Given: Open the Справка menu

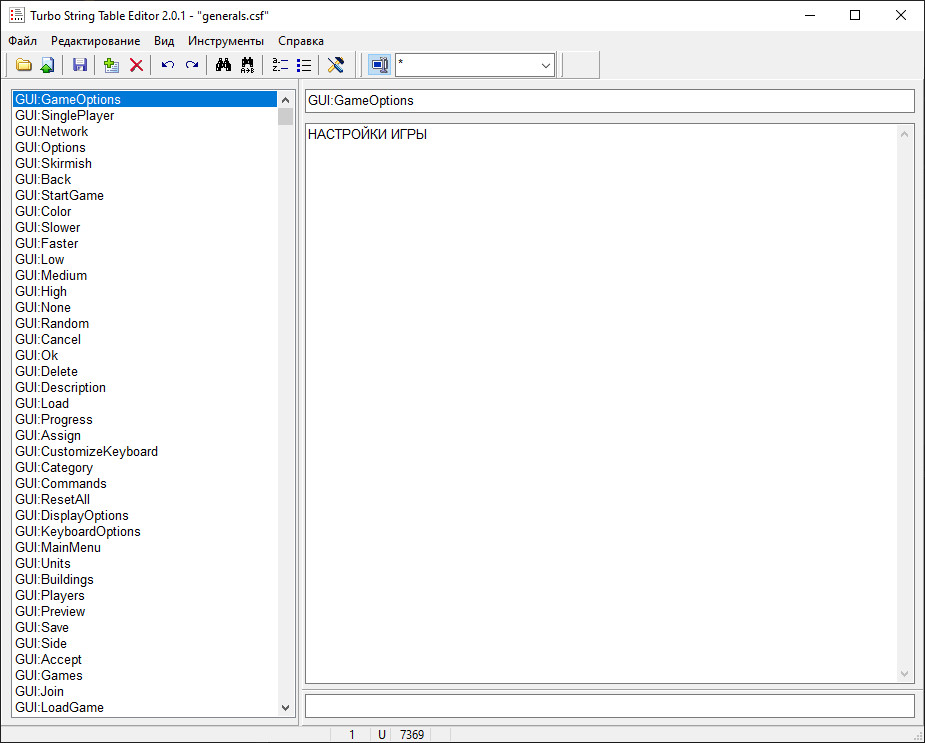Looking at the screenshot, I should click(301, 41).
